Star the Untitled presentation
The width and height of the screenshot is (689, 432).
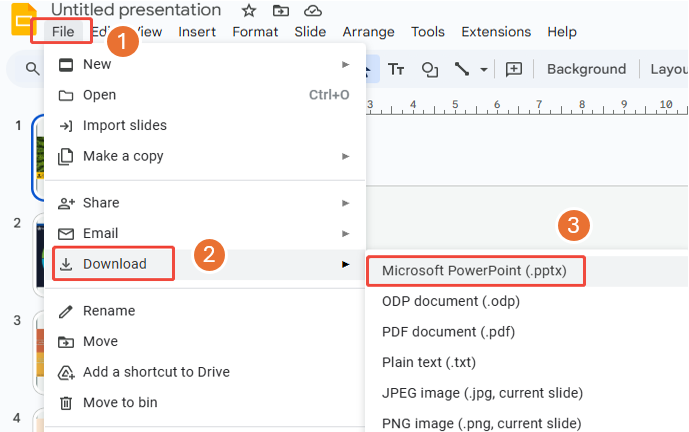[249, 11]
